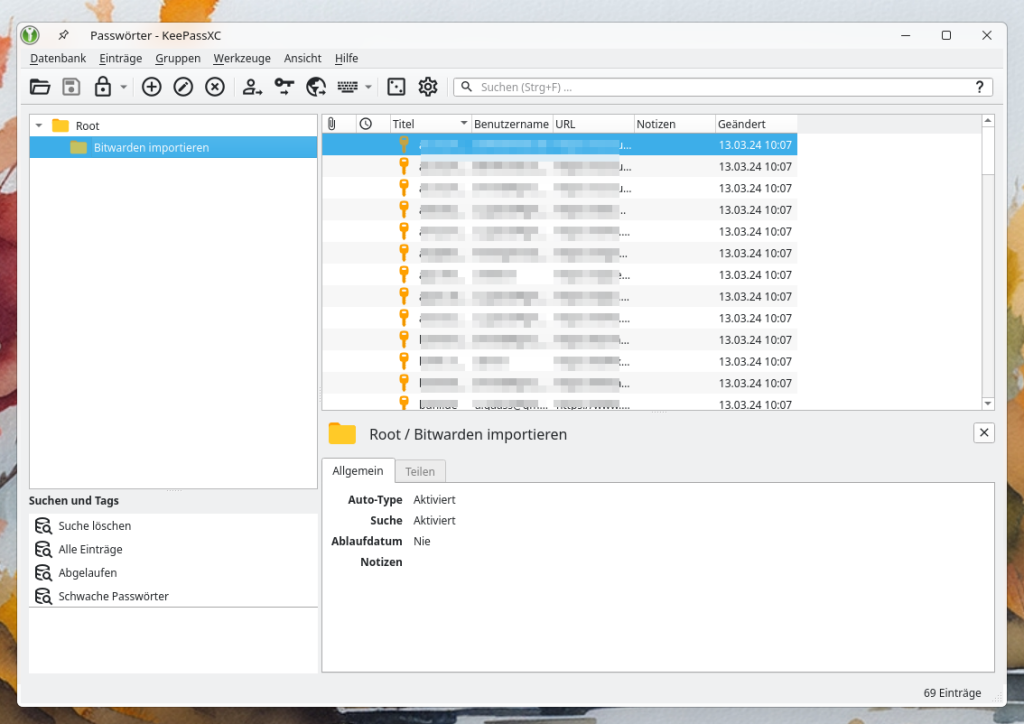Open the Ansicht menu
Image resolution: width=1024 pixels, height=724 pixels.
[x=302, y=58]
